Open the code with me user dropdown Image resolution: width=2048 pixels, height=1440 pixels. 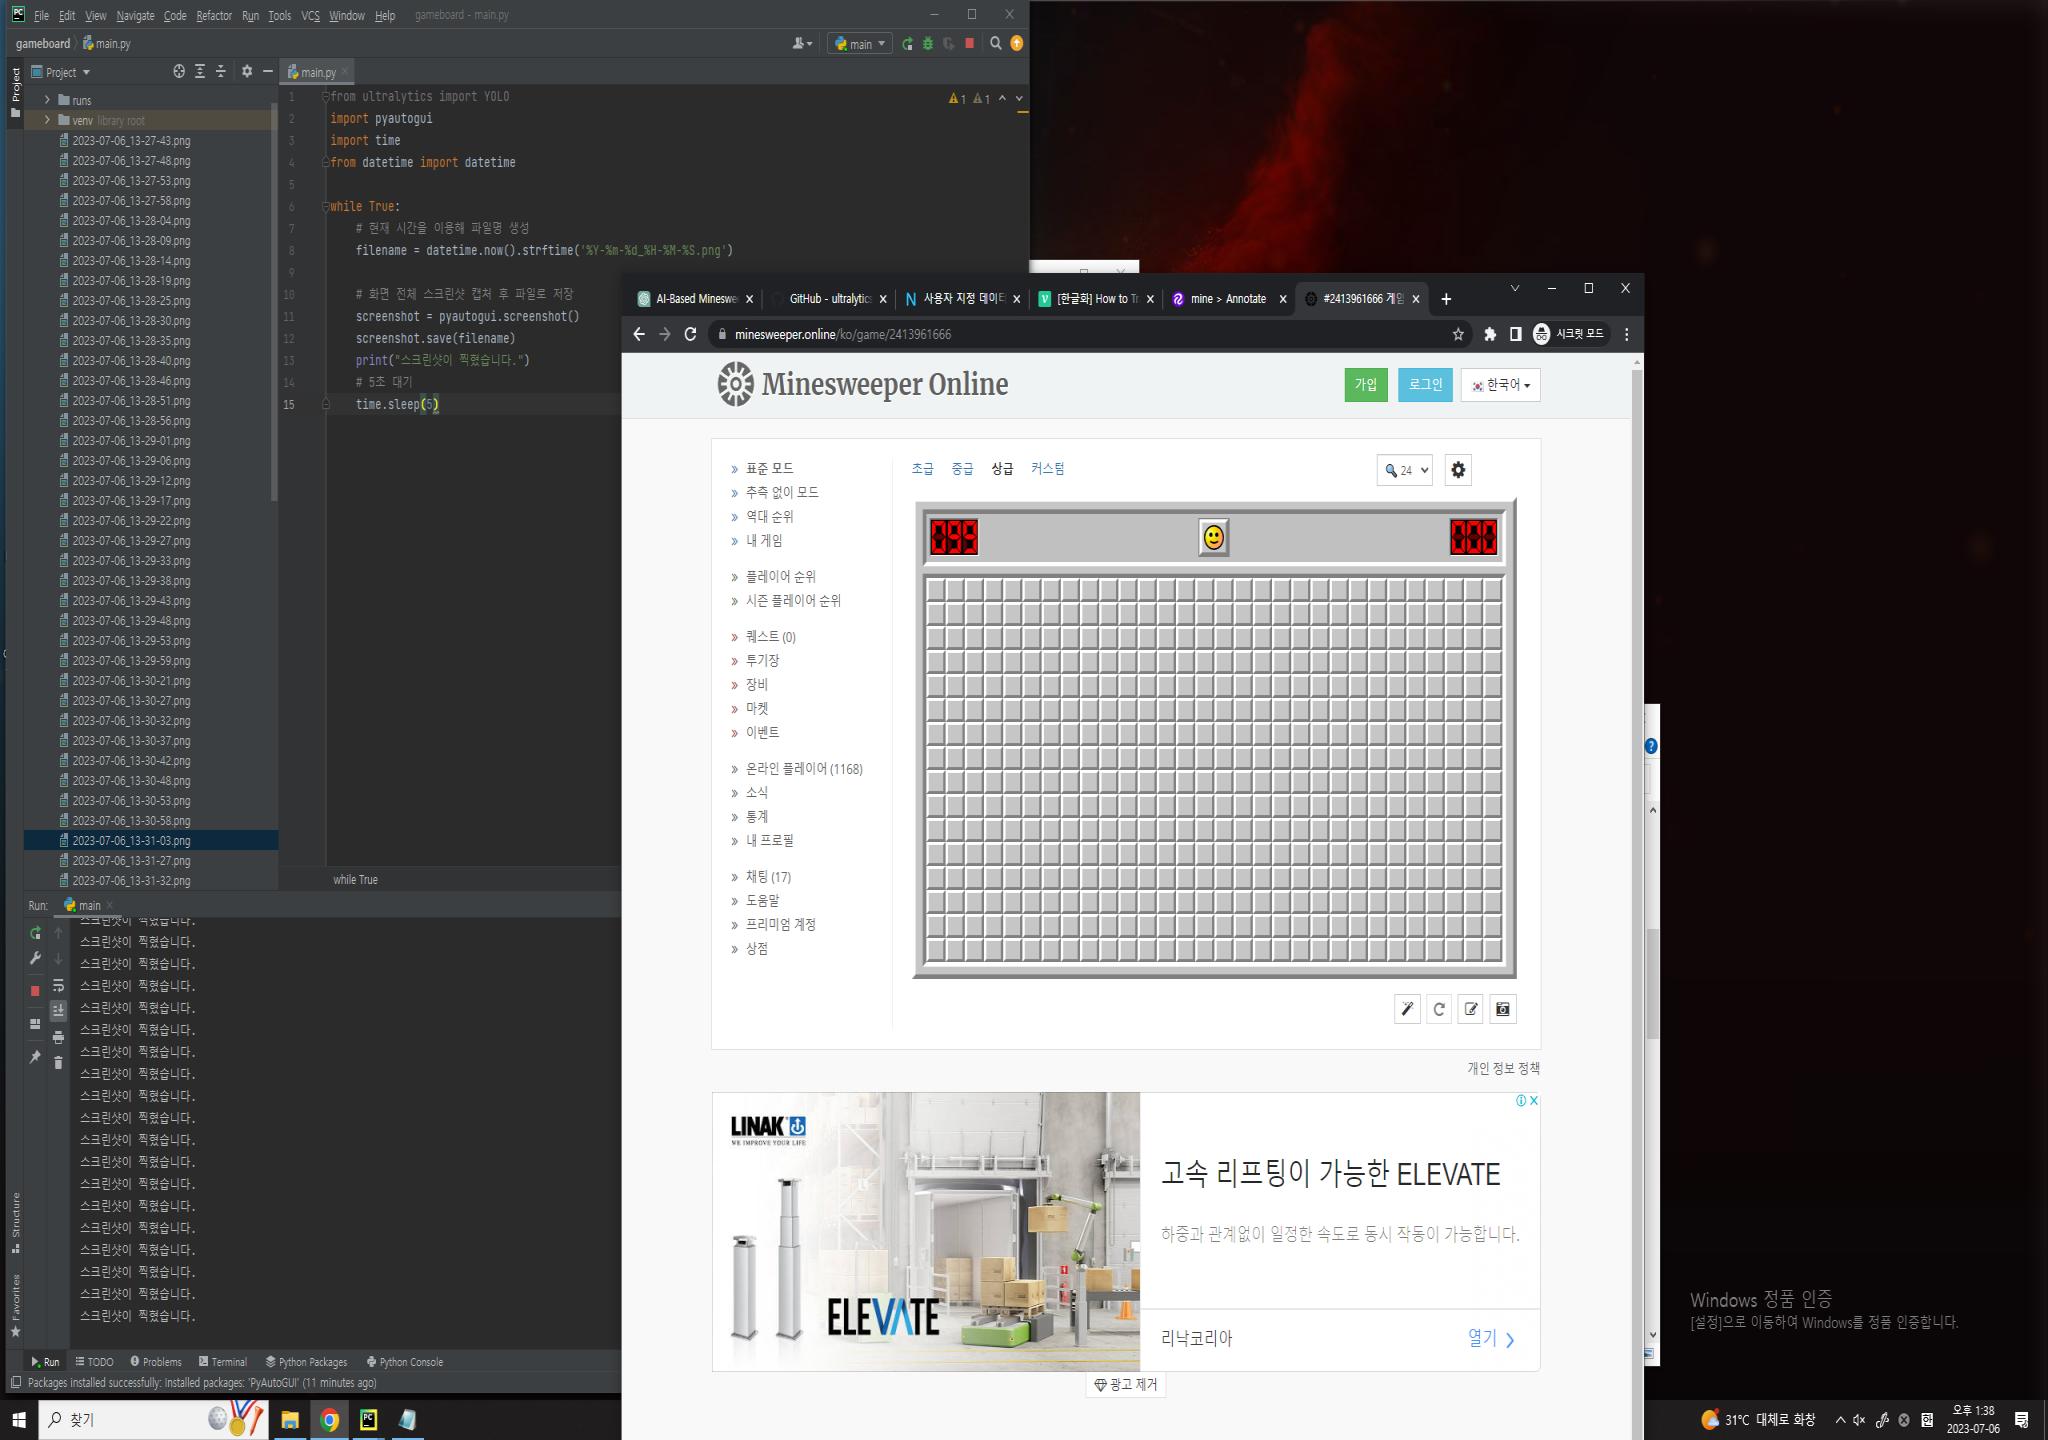click(x=802, y=44)
